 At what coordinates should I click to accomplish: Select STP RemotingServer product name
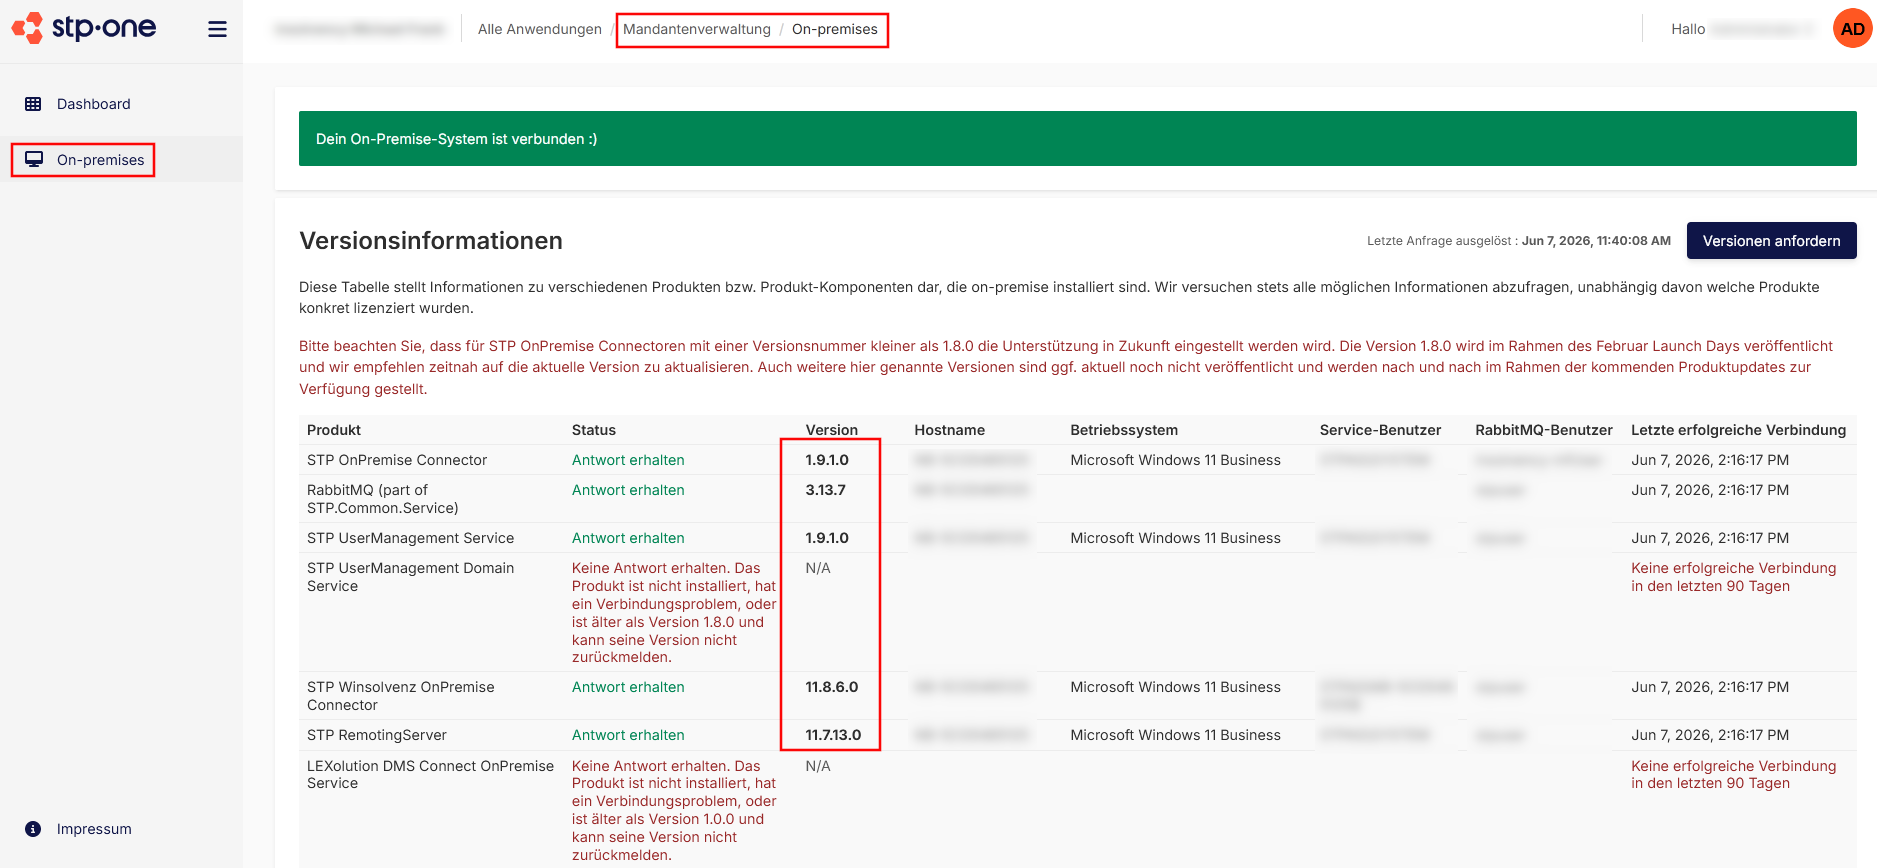pos(377,735)
